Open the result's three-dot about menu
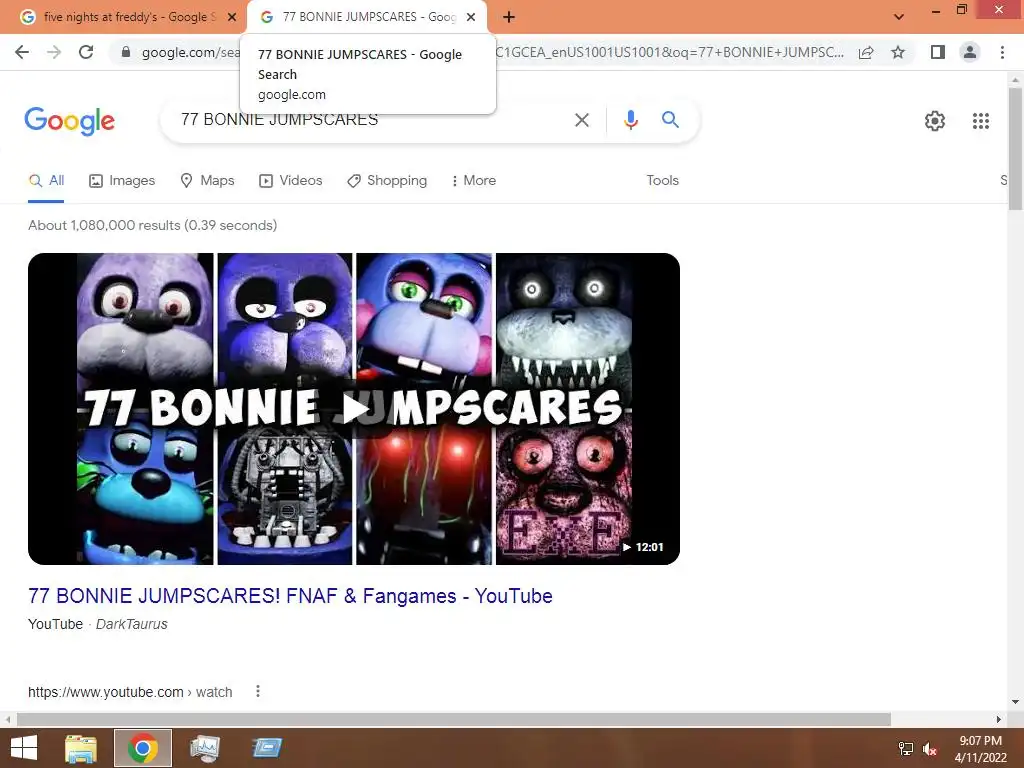This screenshot has width=1024, height=768. [258, 691]
